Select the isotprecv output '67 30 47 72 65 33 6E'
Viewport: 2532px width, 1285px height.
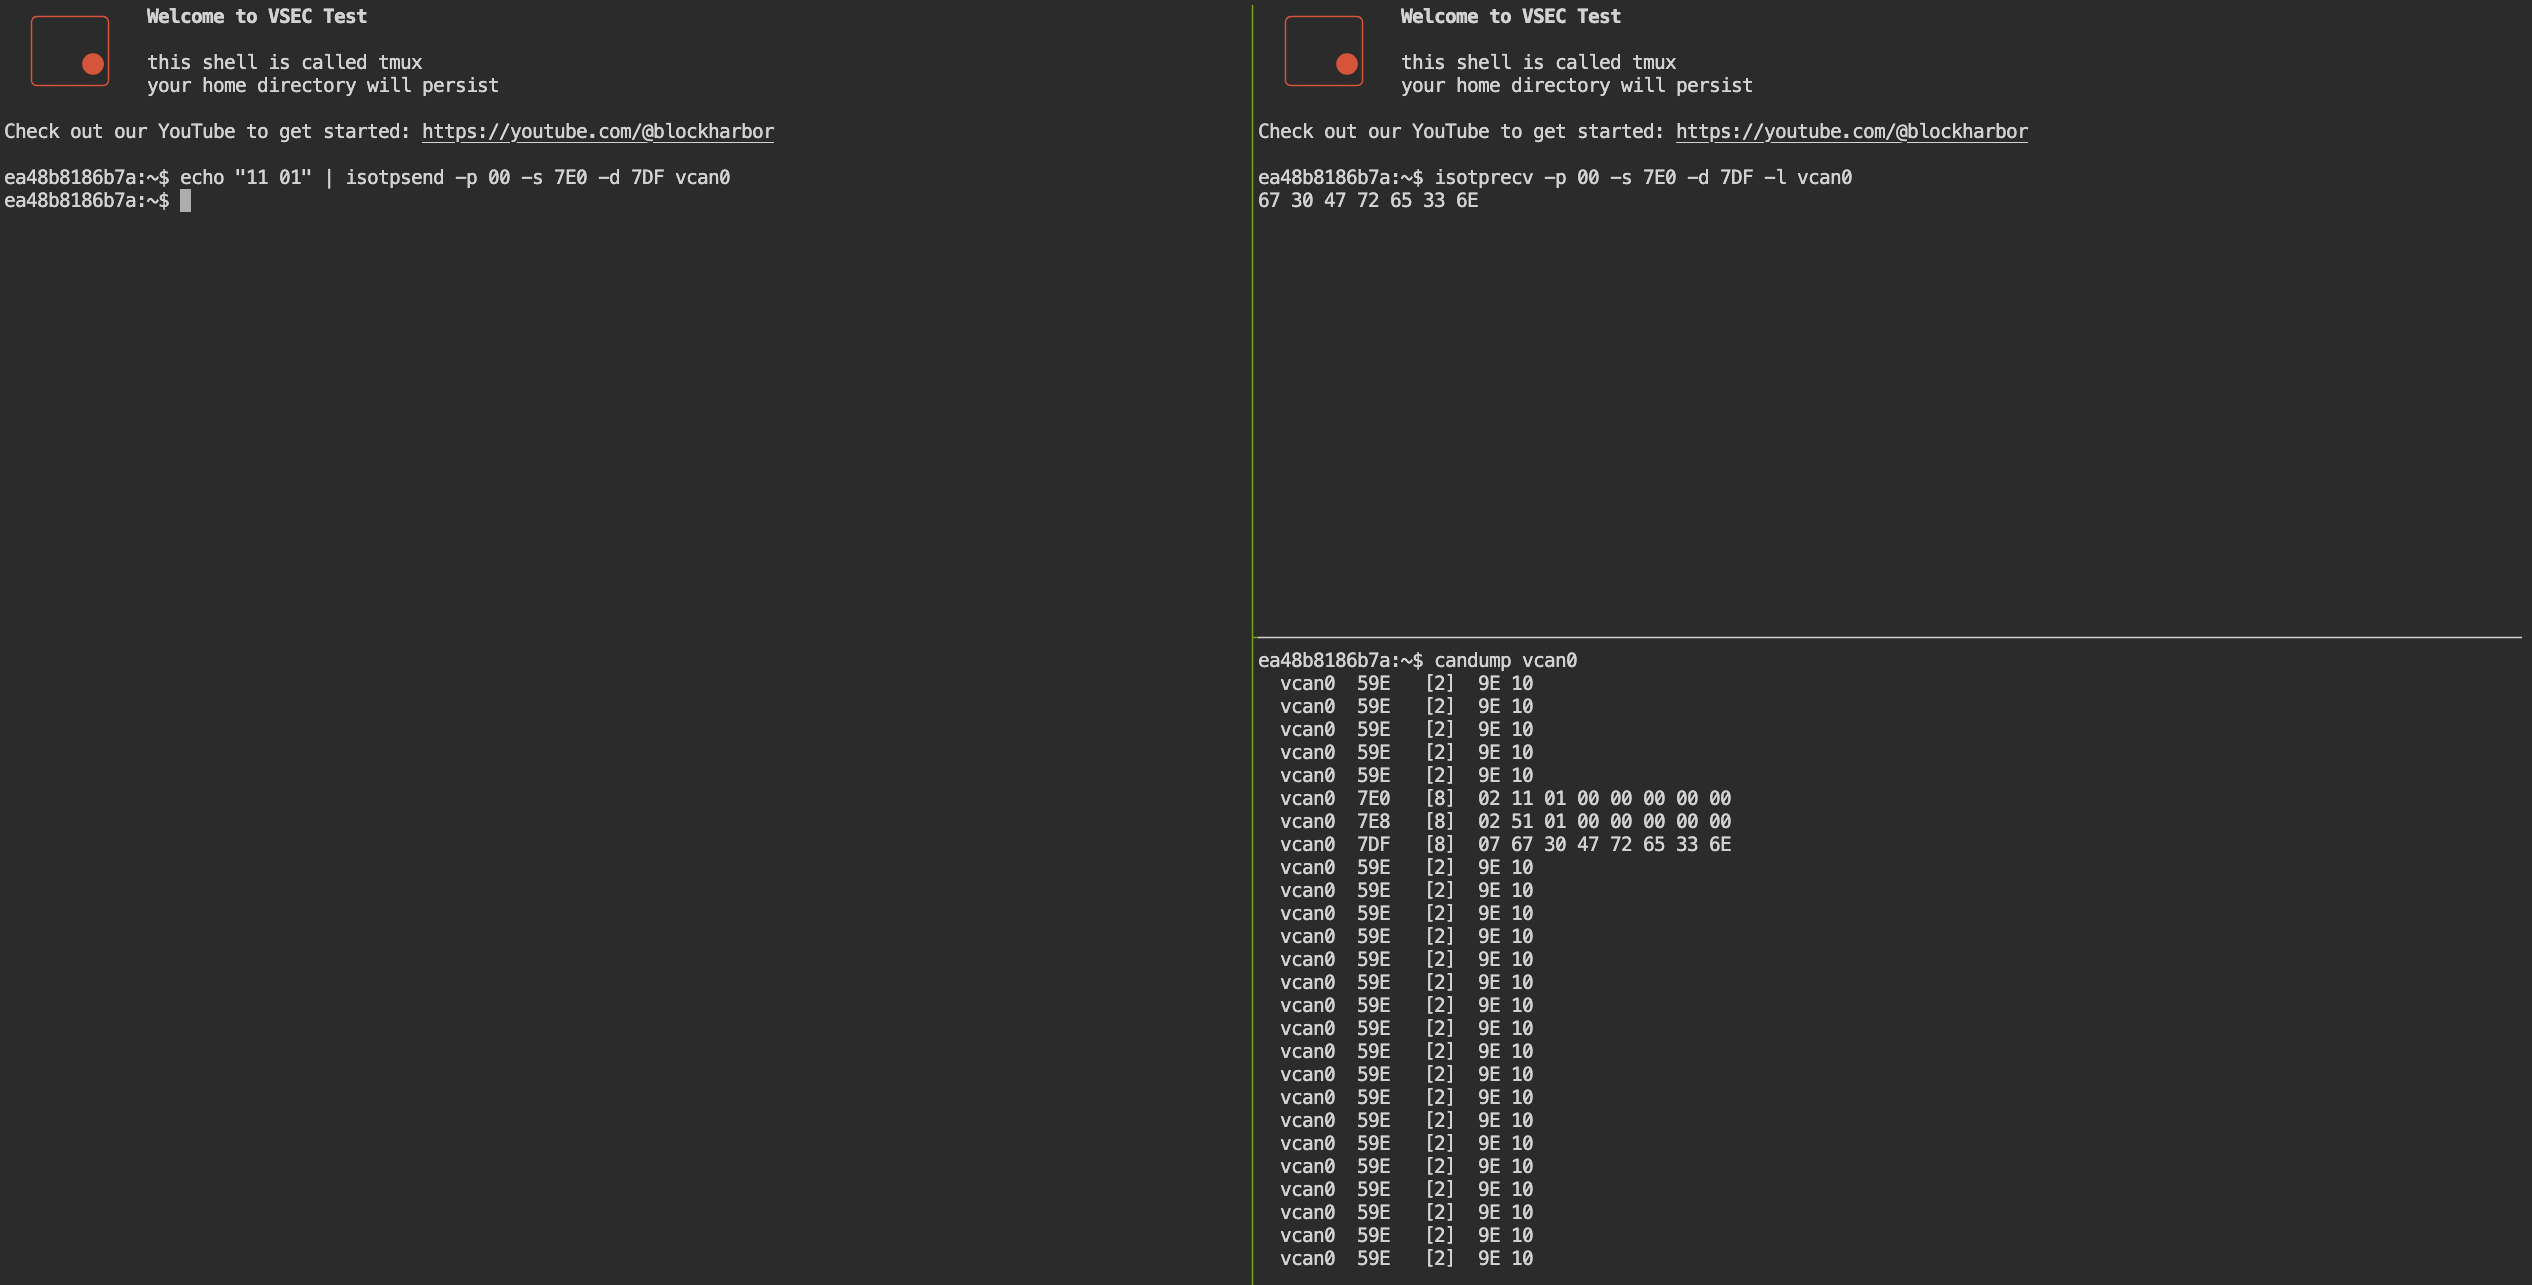1368,201
